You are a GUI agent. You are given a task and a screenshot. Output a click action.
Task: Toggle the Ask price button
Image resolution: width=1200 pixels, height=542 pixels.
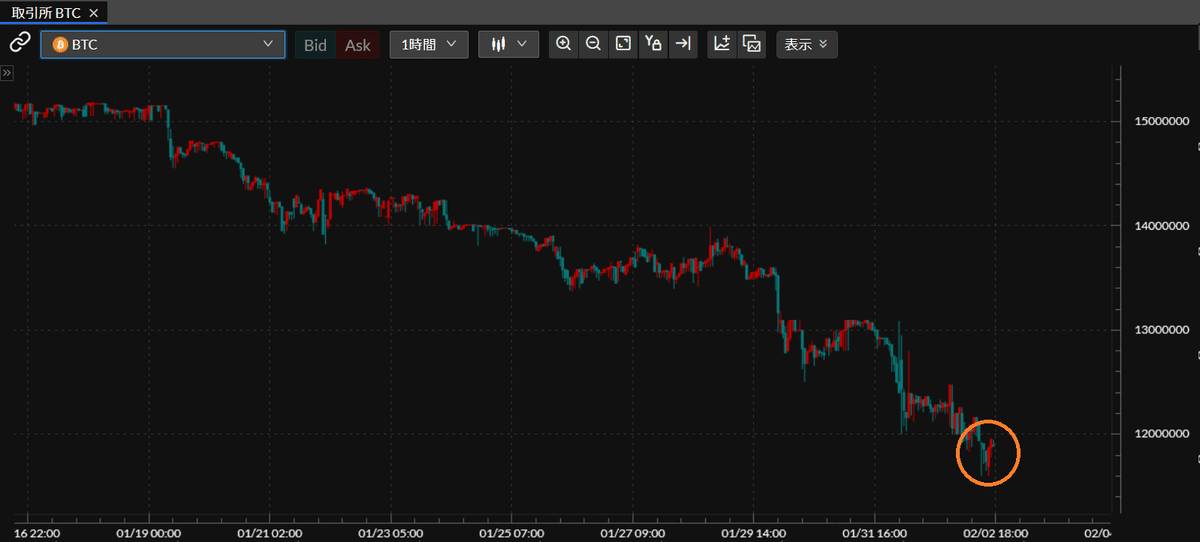pos(358,45)
